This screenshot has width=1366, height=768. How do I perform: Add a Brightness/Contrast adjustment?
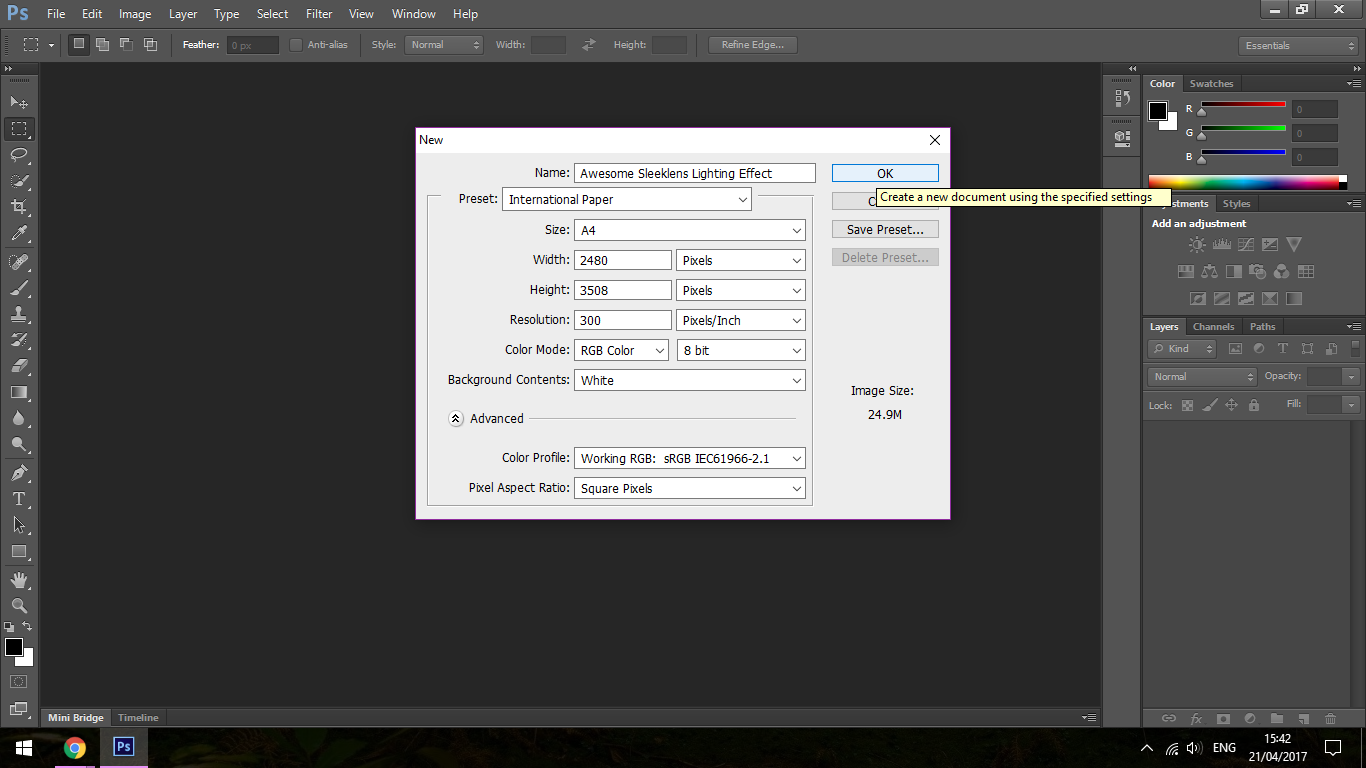tap(1197, 244)
